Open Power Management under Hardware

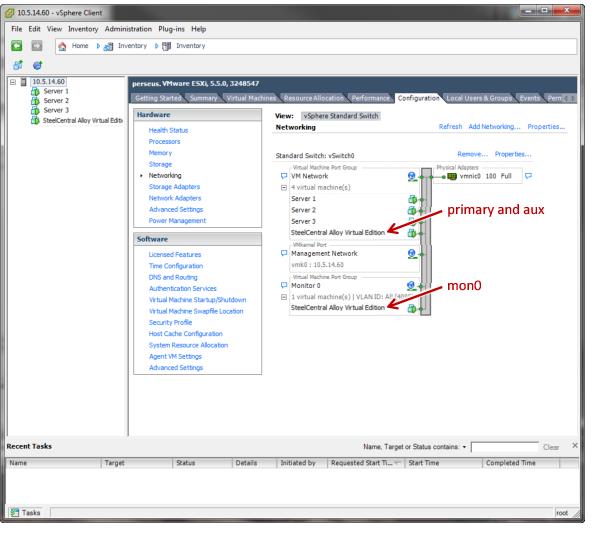(x=177, y=221)
